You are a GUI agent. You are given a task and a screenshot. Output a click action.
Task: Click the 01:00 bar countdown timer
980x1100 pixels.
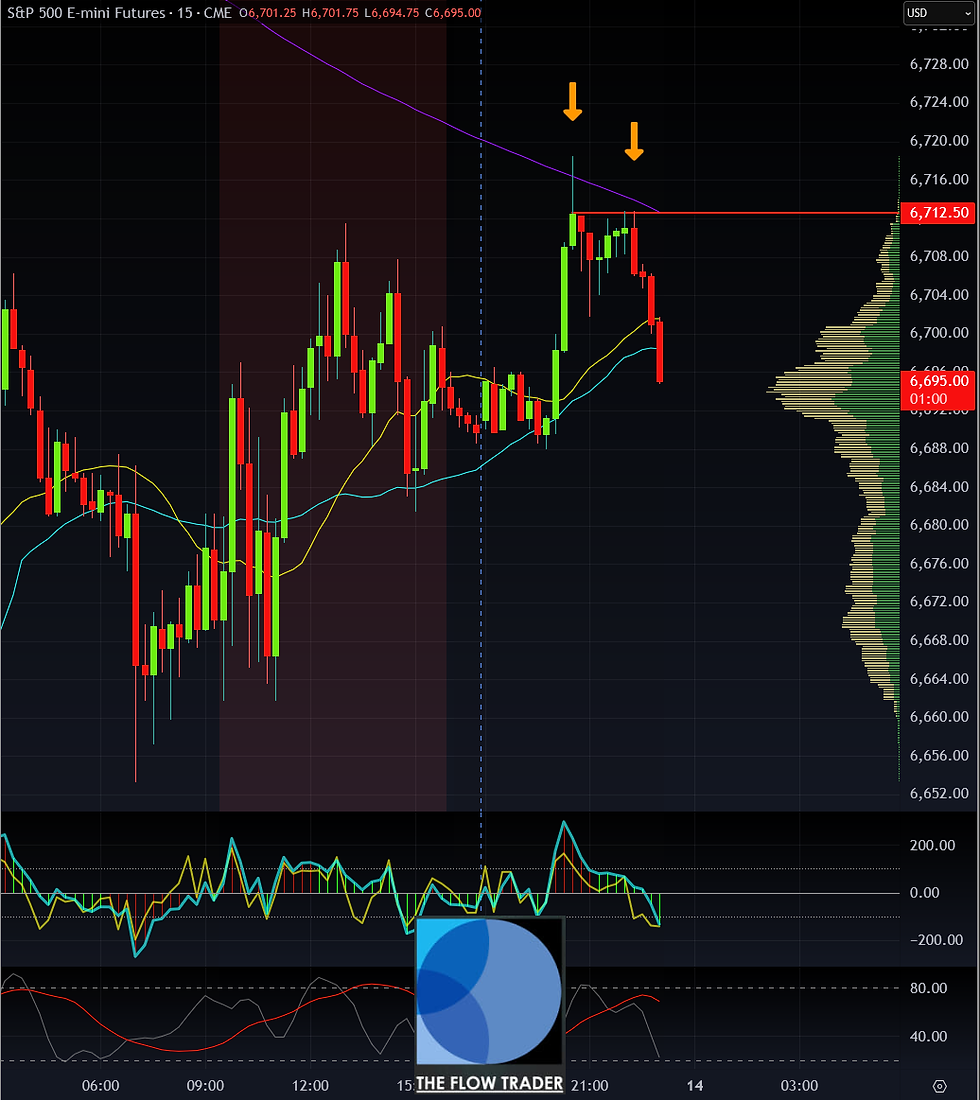[929, 399]
